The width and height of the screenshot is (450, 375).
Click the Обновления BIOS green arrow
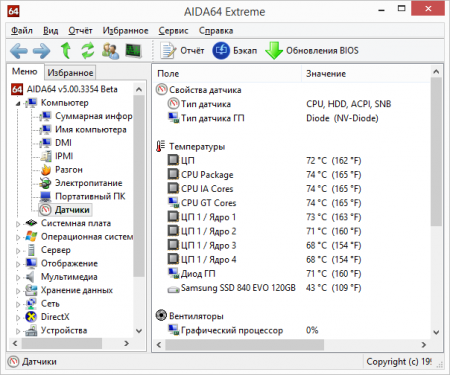(274, 51)
